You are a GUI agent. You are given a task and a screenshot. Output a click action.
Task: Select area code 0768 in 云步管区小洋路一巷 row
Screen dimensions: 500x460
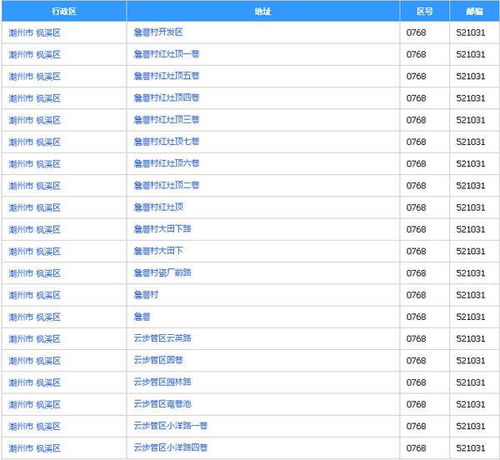(x=416, y=426)
